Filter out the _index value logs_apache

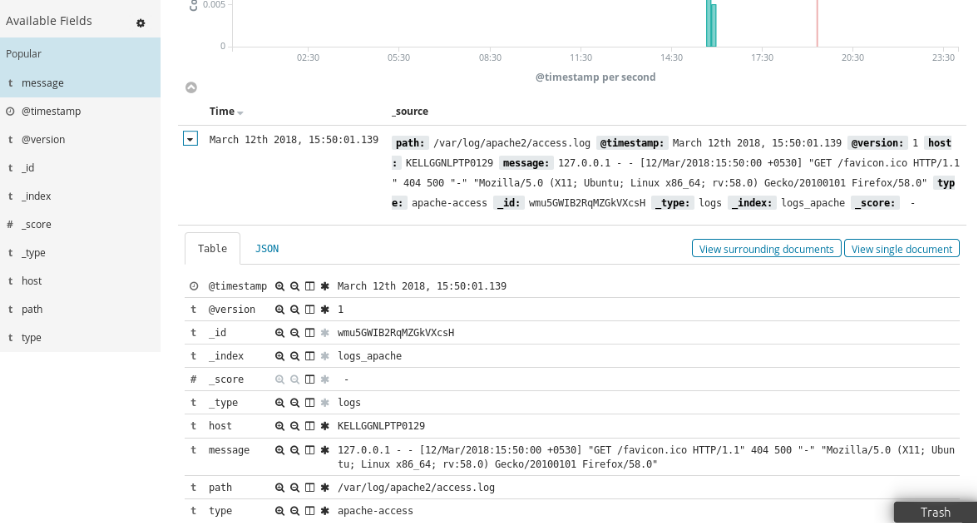(295, 356)
